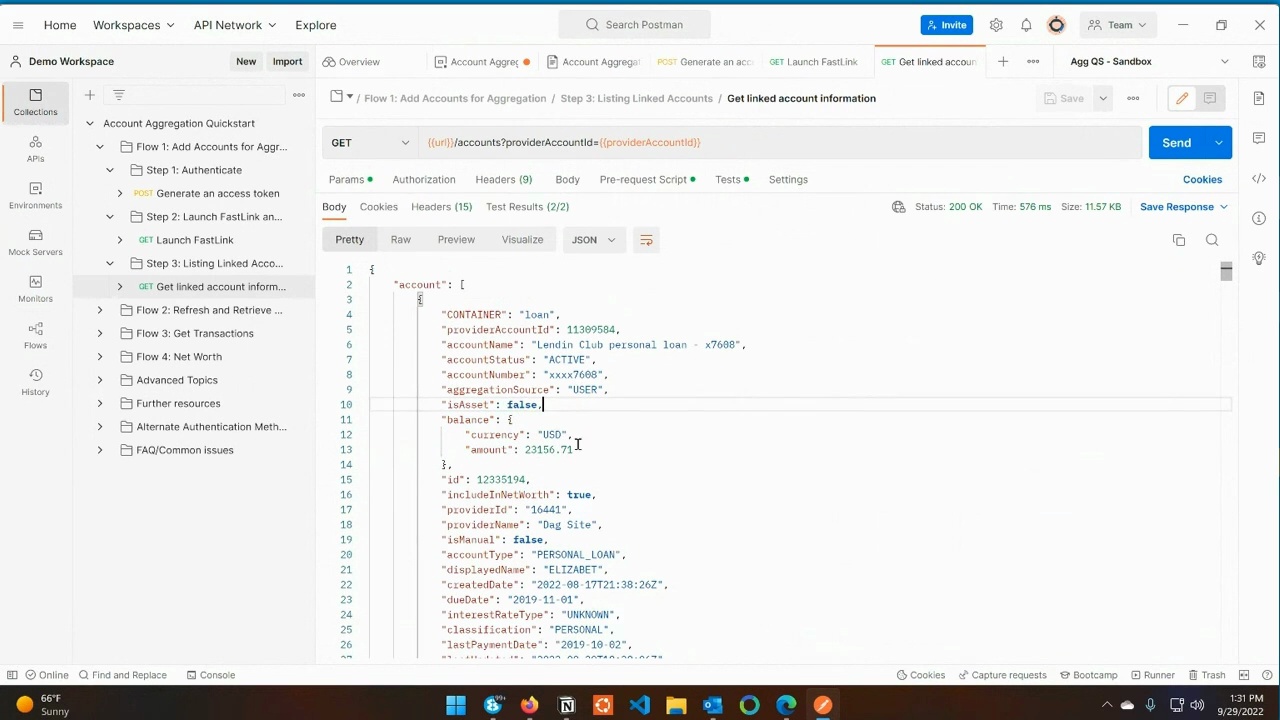Expand Flow 3: Get Transactions folder

[100, 334]
